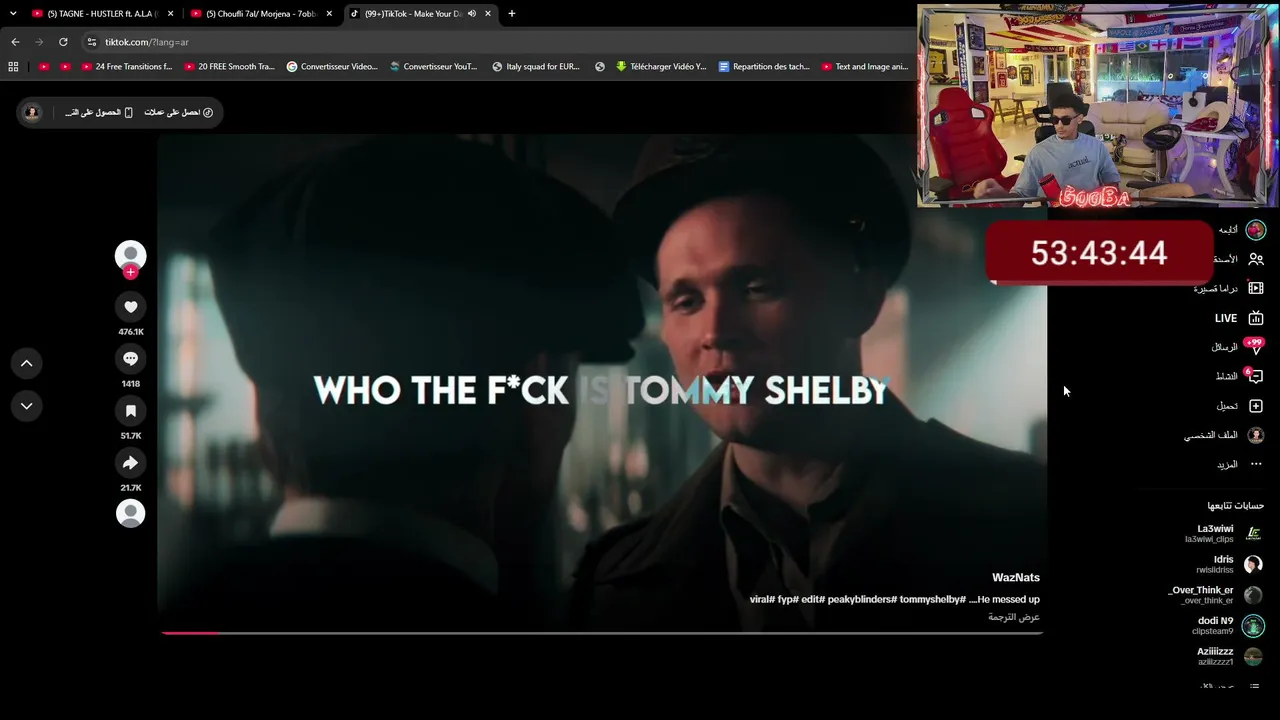Open messages with the +99 badge
The width and height of the screenshot is (1280, 720).
coord(1255,347)
